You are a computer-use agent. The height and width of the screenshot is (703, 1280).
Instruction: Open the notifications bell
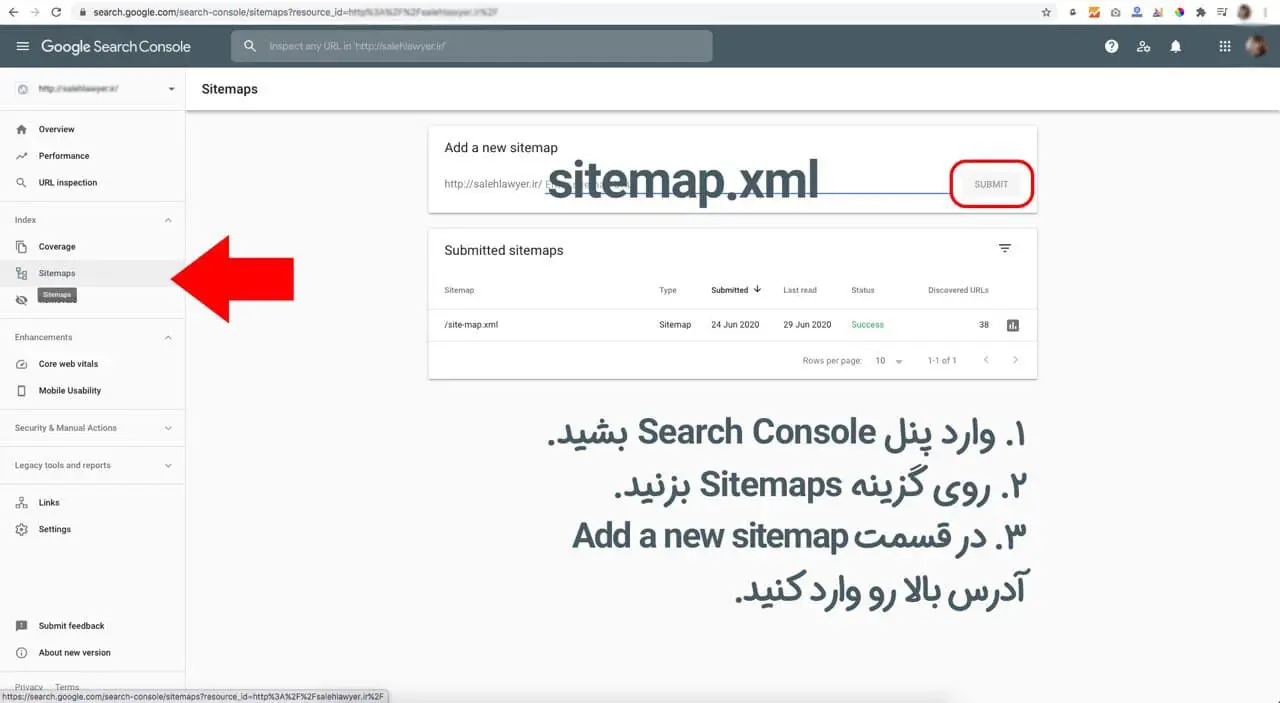pyautogui.click(x=1176, y=46)
